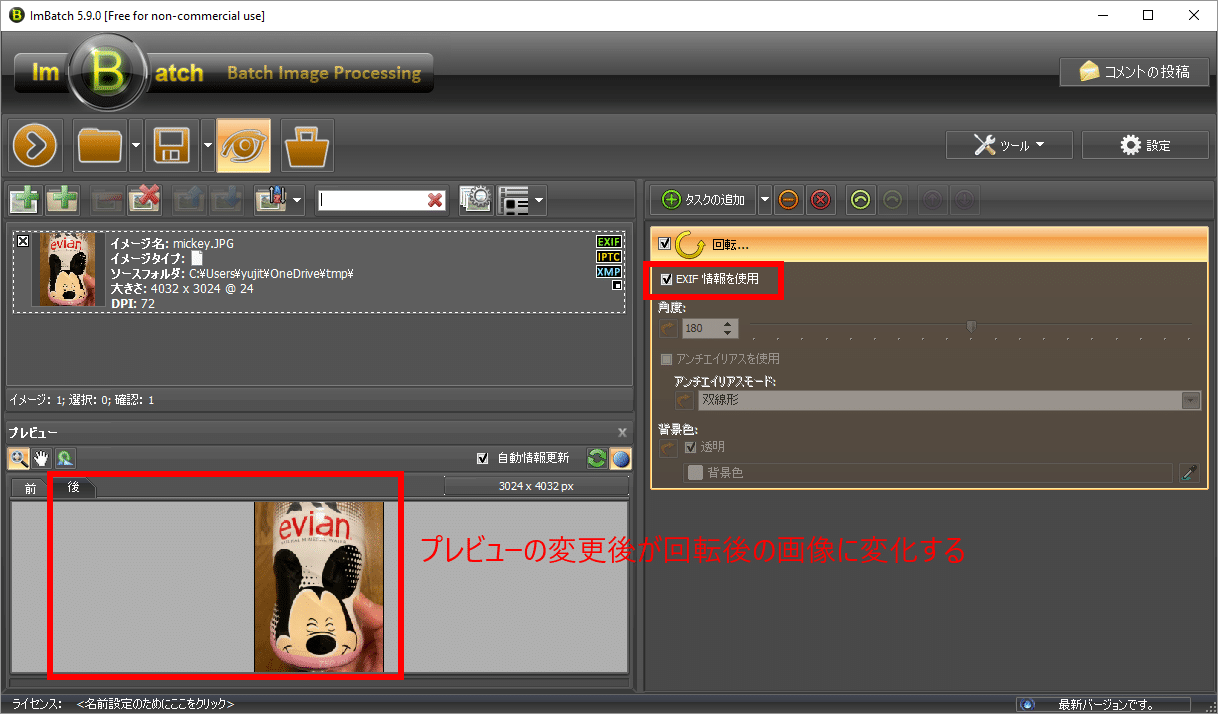Open the image preview panel (eye icon)
Viewport: 1218px width, 714px height.
pyautogui.click(x=244, y=145)
